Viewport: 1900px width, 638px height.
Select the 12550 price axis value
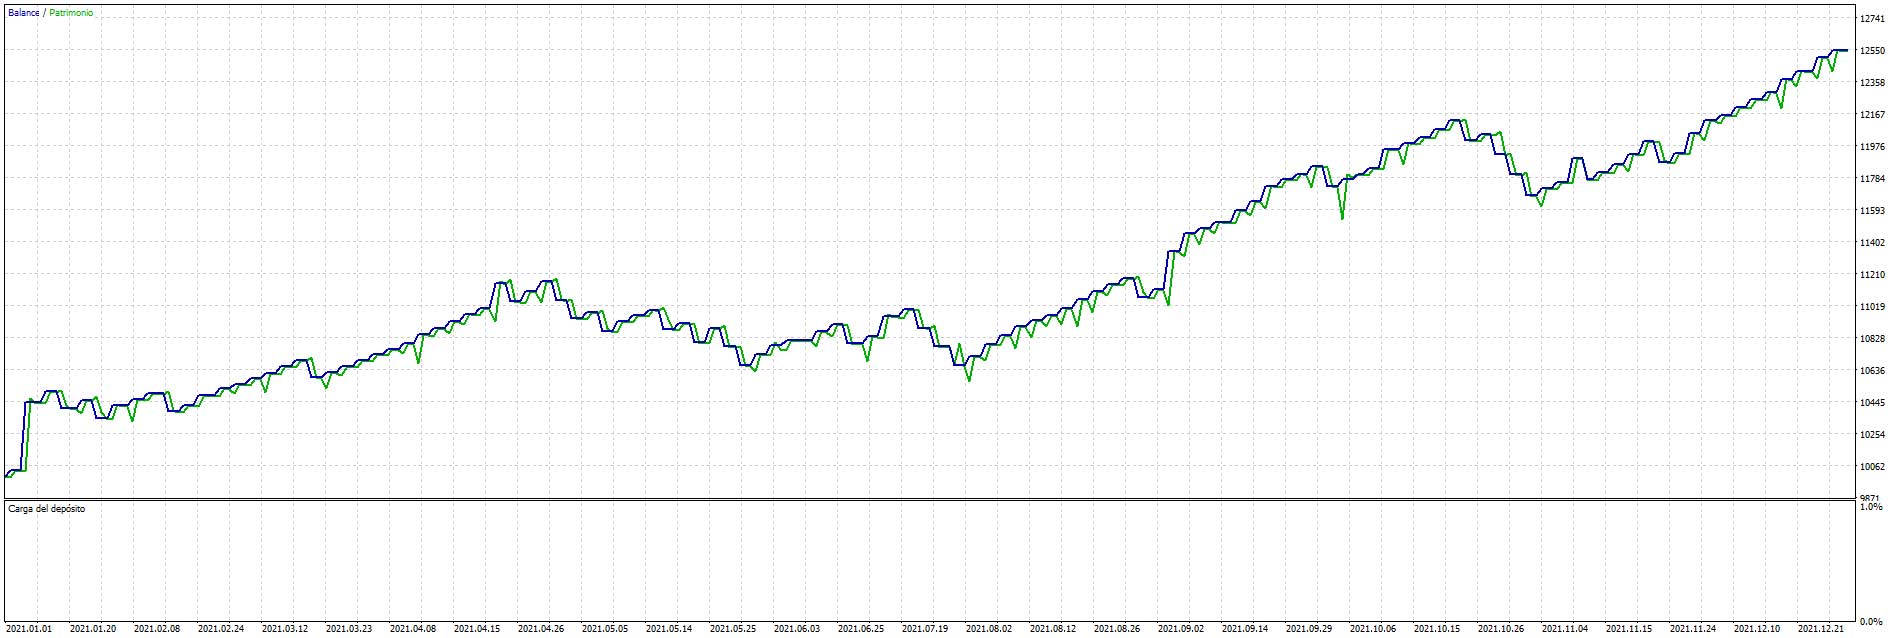1872,51
